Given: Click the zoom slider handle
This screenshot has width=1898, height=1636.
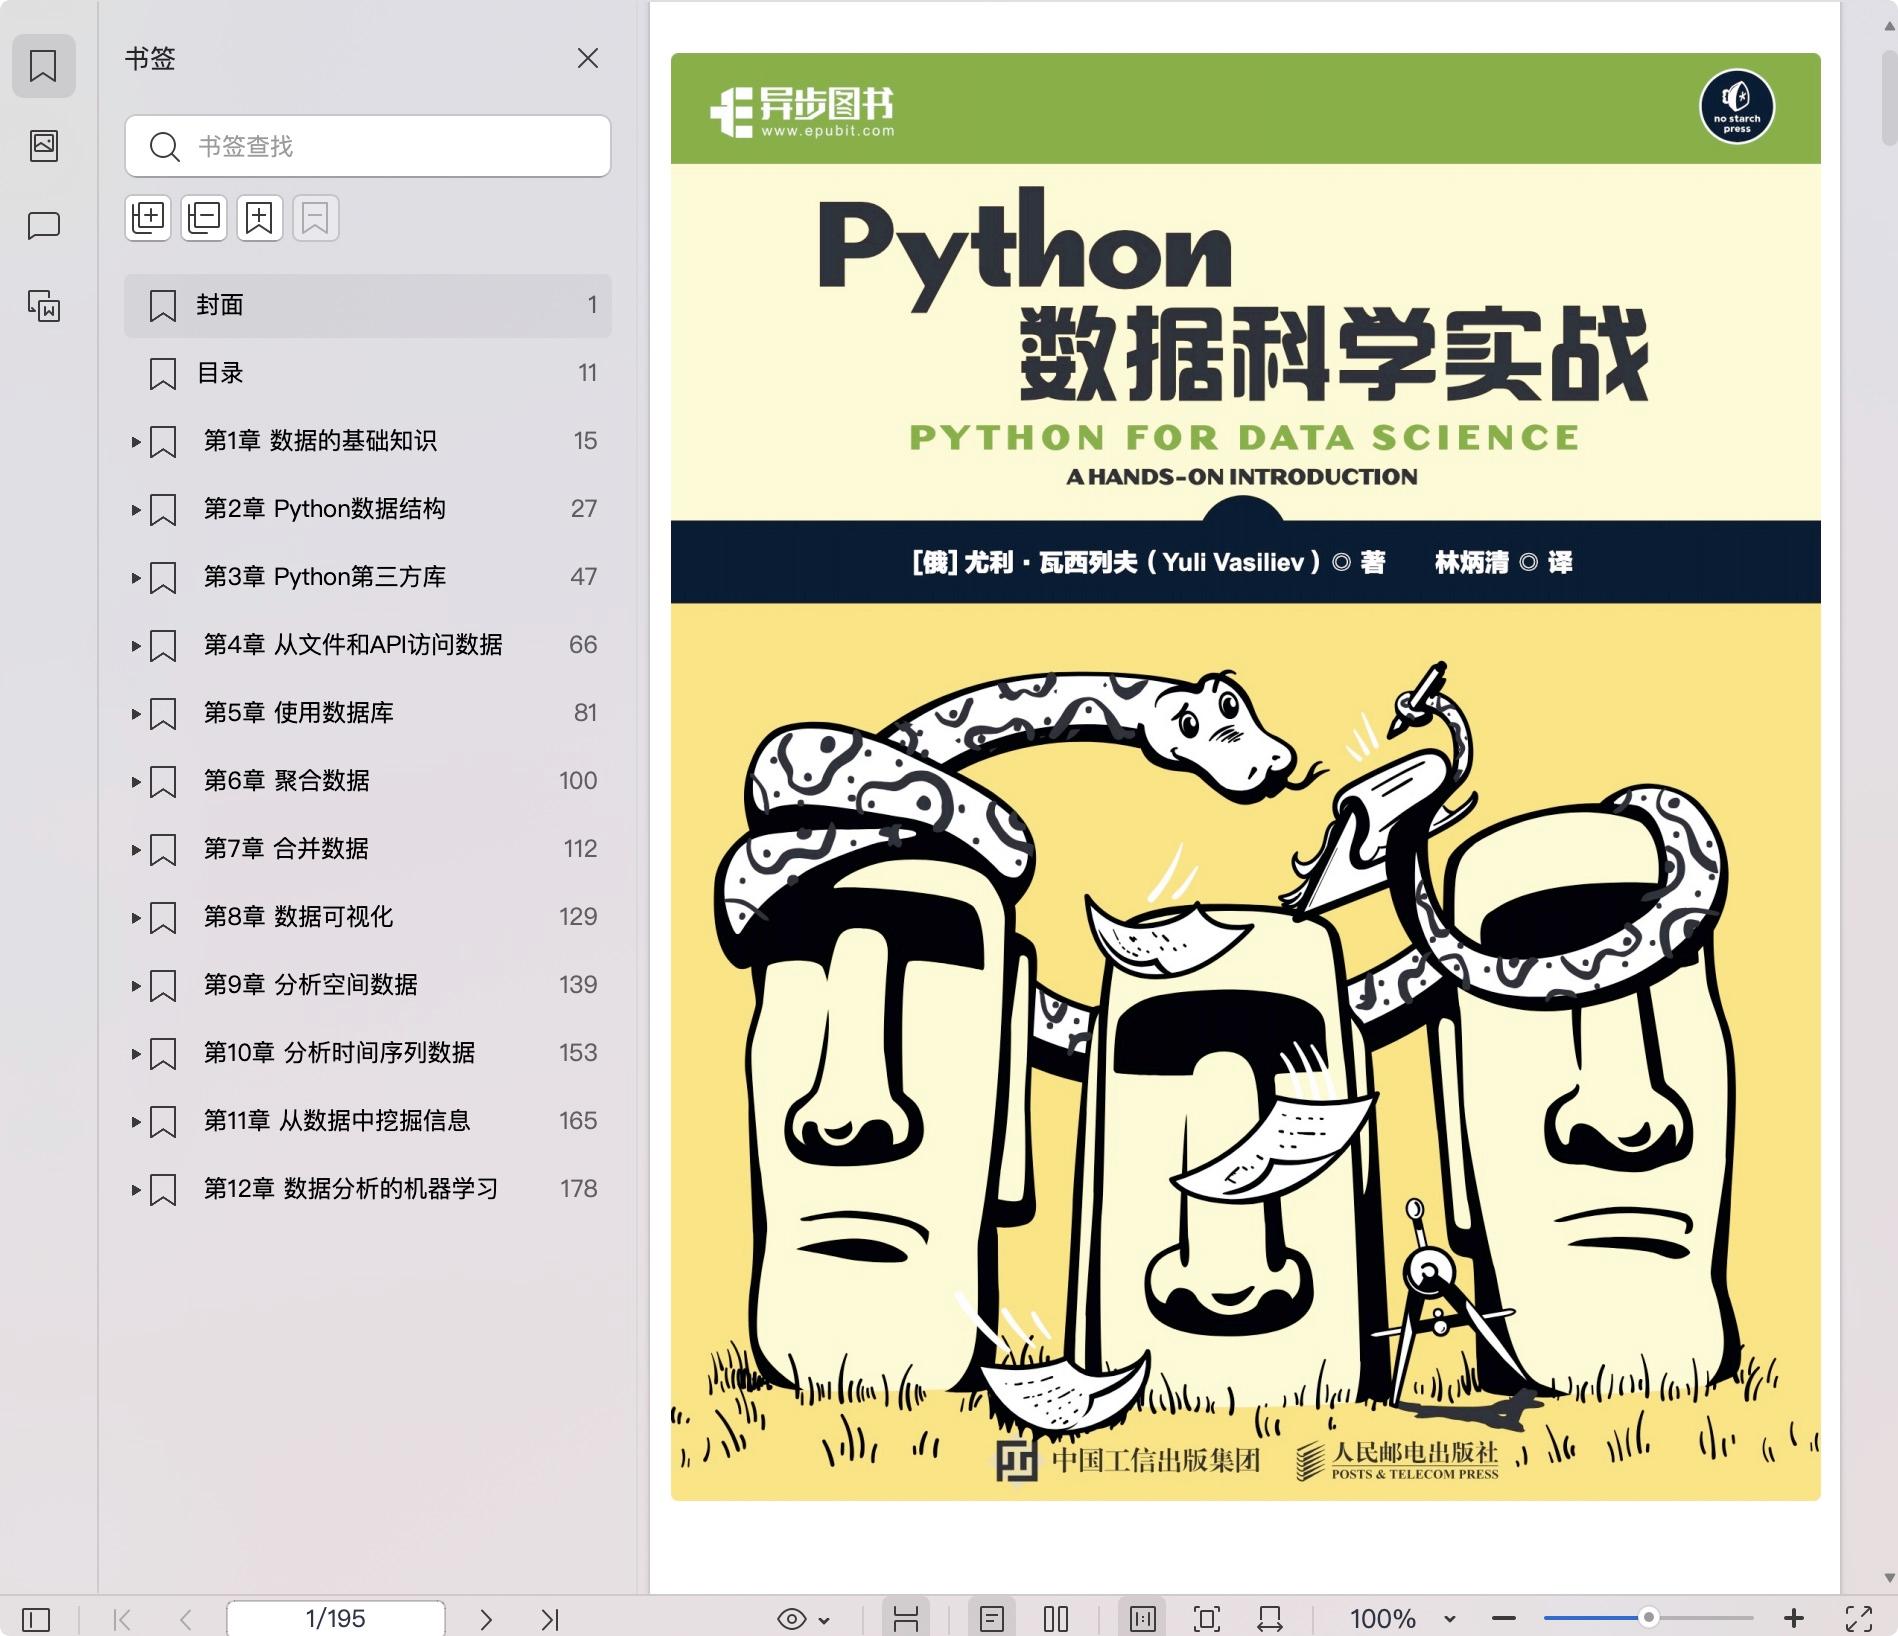Looking at the screenshot, I should (1649, 1617).
